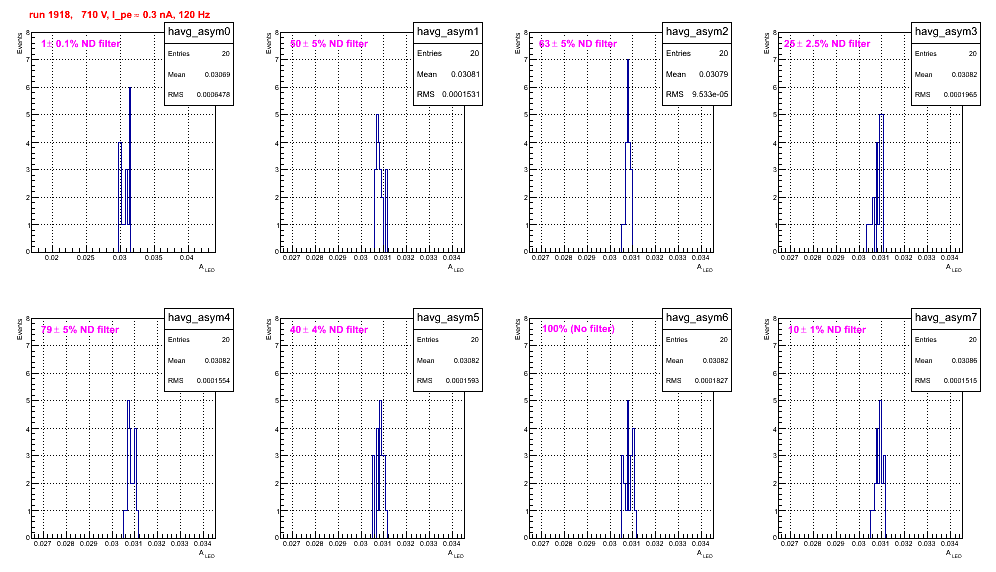Click the Mean value in havg_asym5 box
The height and width of the screenshot is (572, 996).
[466, 360]
